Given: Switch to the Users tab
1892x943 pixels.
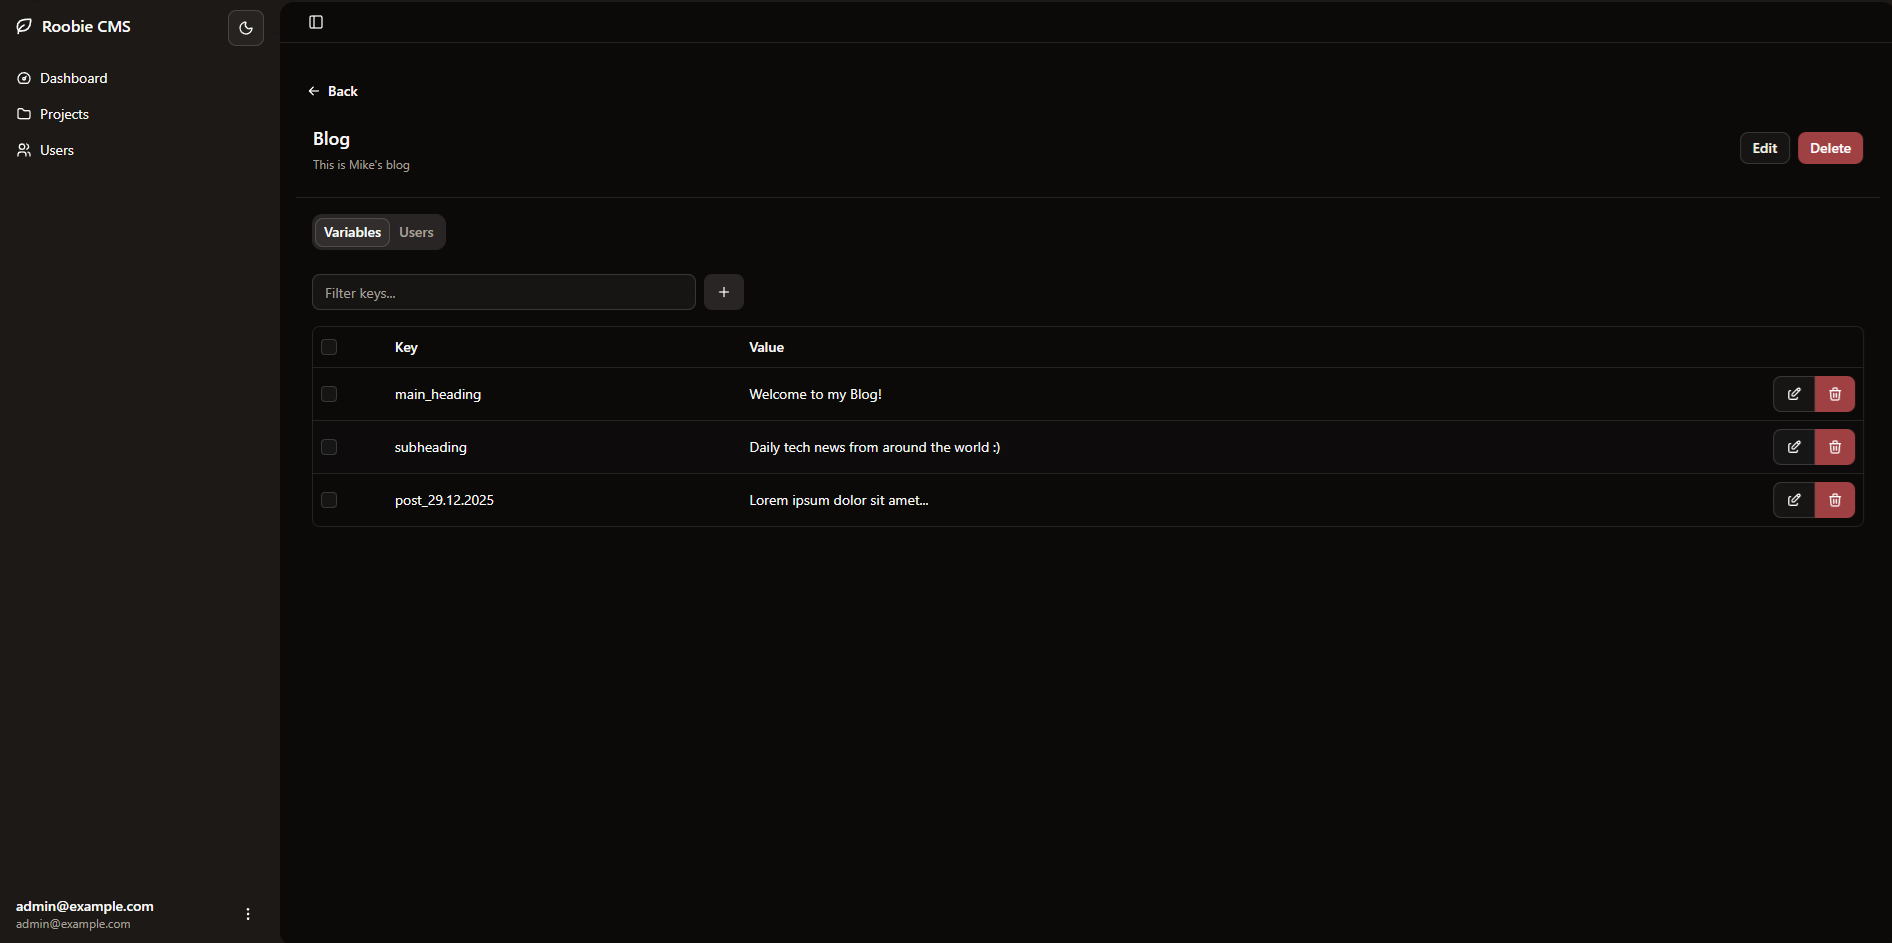Looking at the screenshot, I should pos(416,232).
